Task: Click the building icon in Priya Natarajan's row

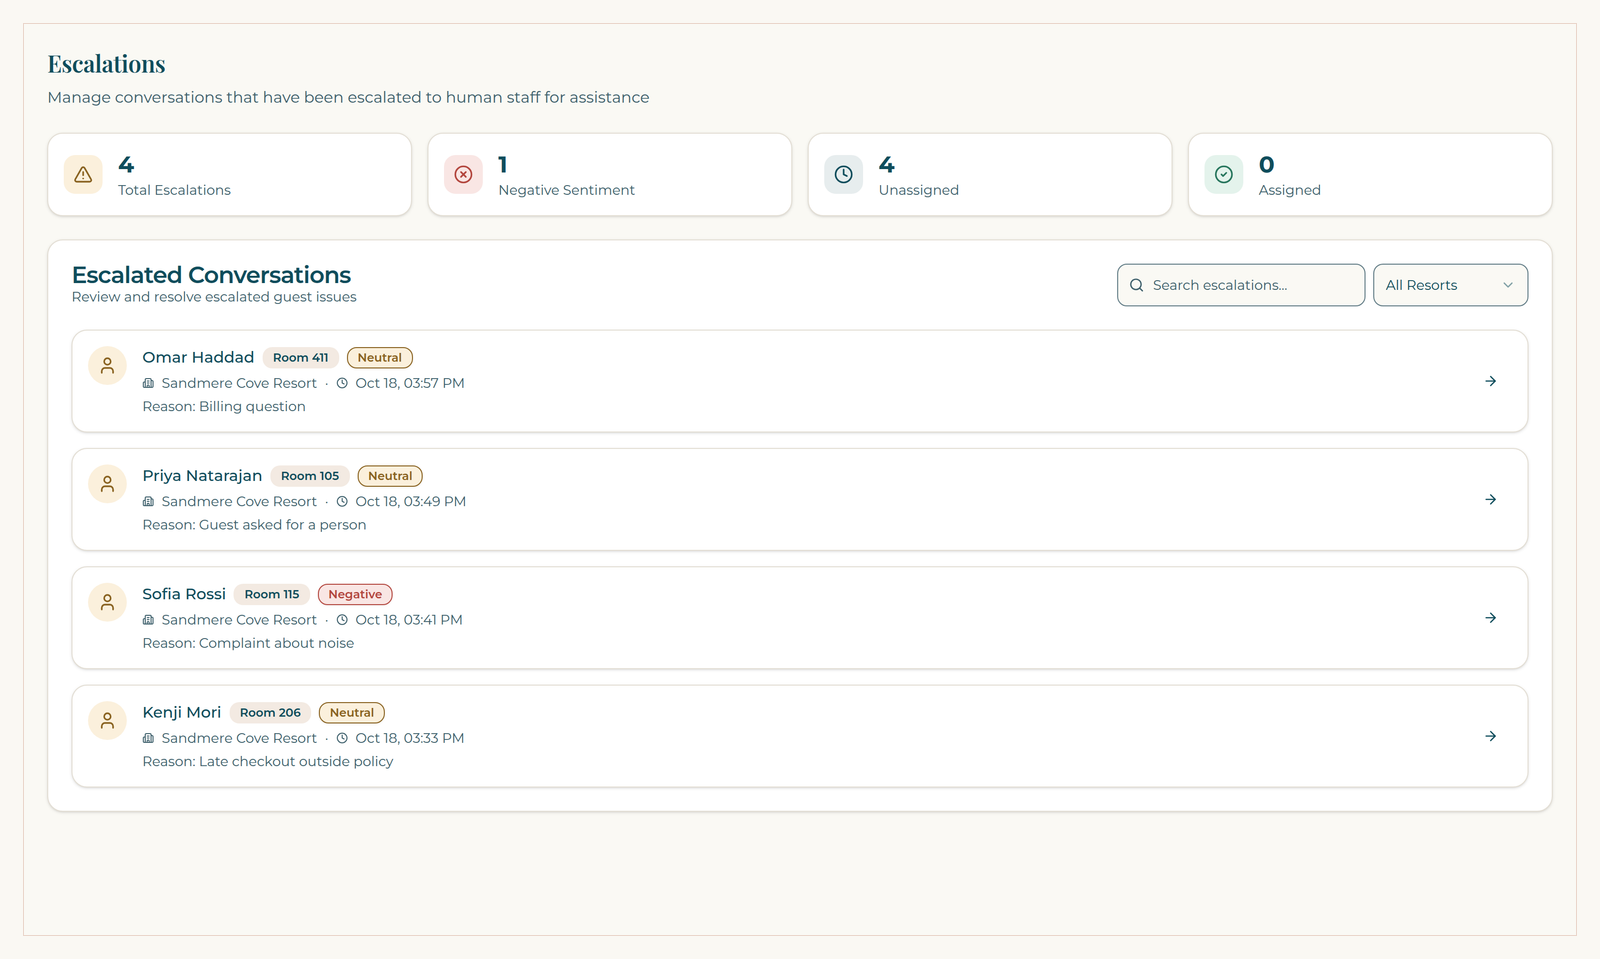Action: 148,501
